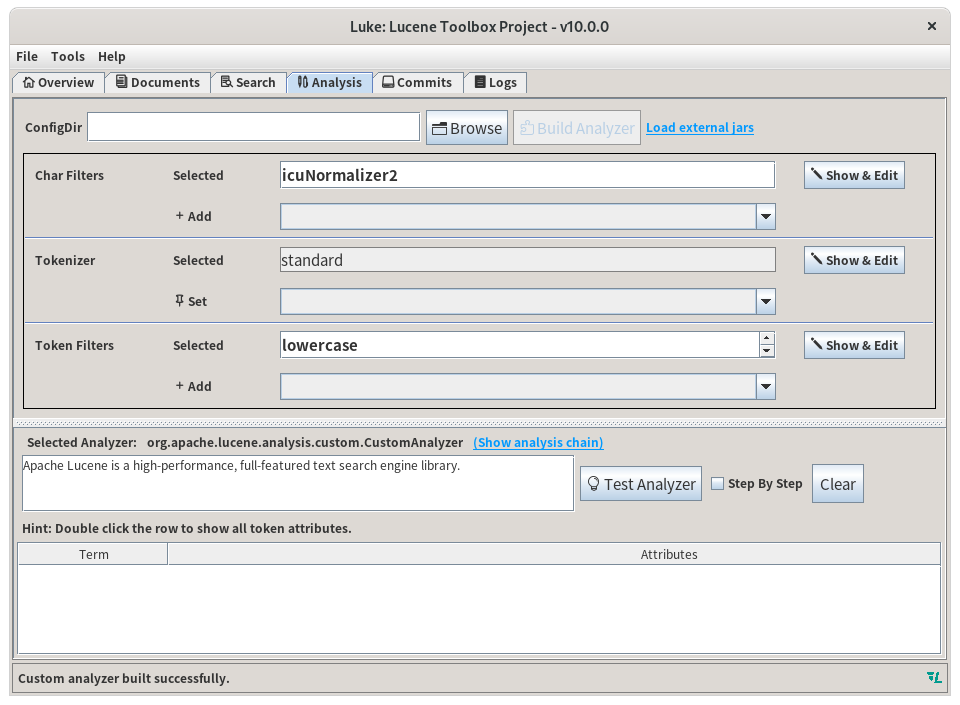This screenshot has width=960, height=705.
Task: Close the Luke window
Action: 932,26
